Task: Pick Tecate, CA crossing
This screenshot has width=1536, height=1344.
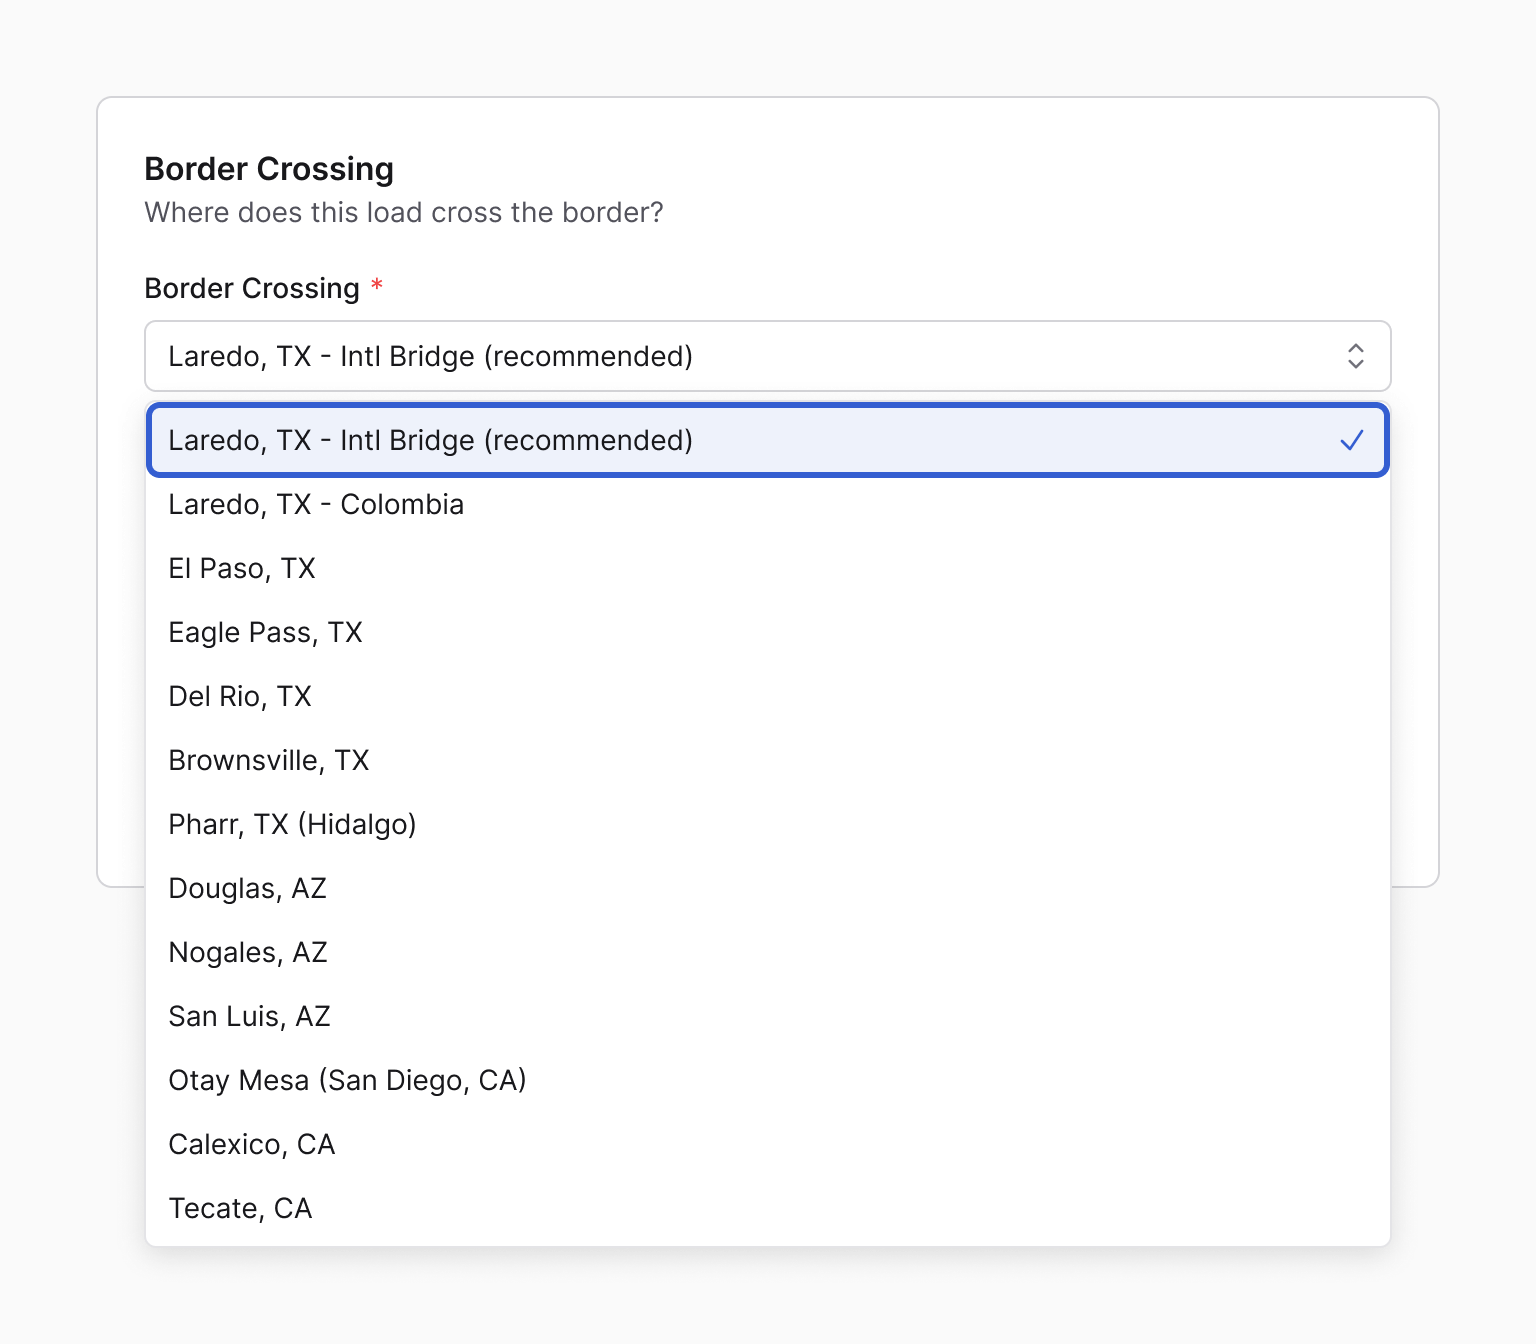Action: click(767, 1208)
